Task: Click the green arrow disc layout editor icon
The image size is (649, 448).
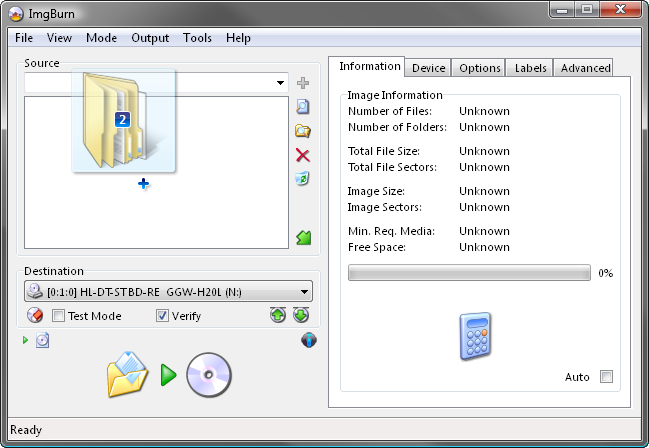Action: 303,238
